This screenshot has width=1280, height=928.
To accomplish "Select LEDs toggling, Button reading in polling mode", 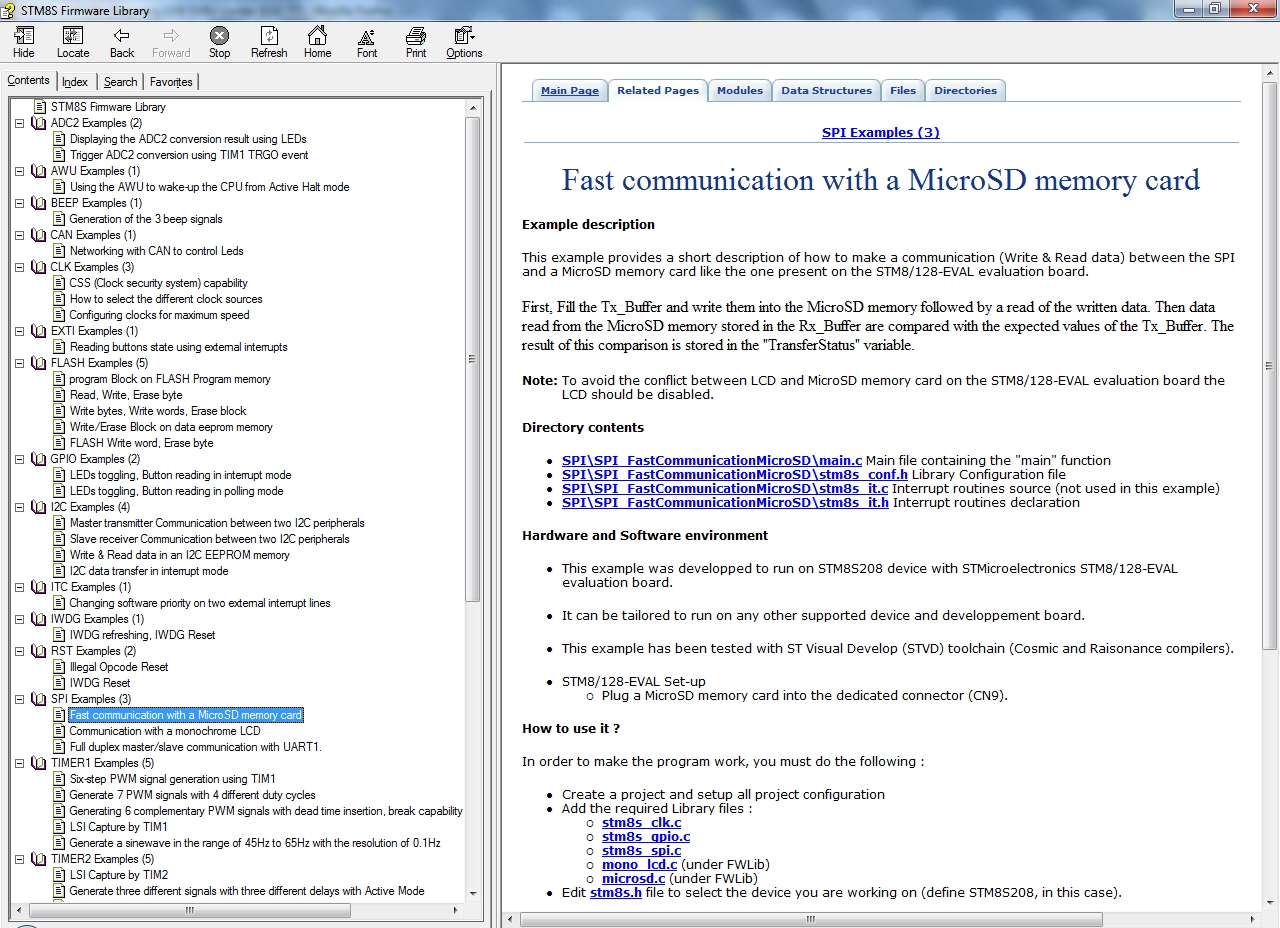I will coord(176,491).
